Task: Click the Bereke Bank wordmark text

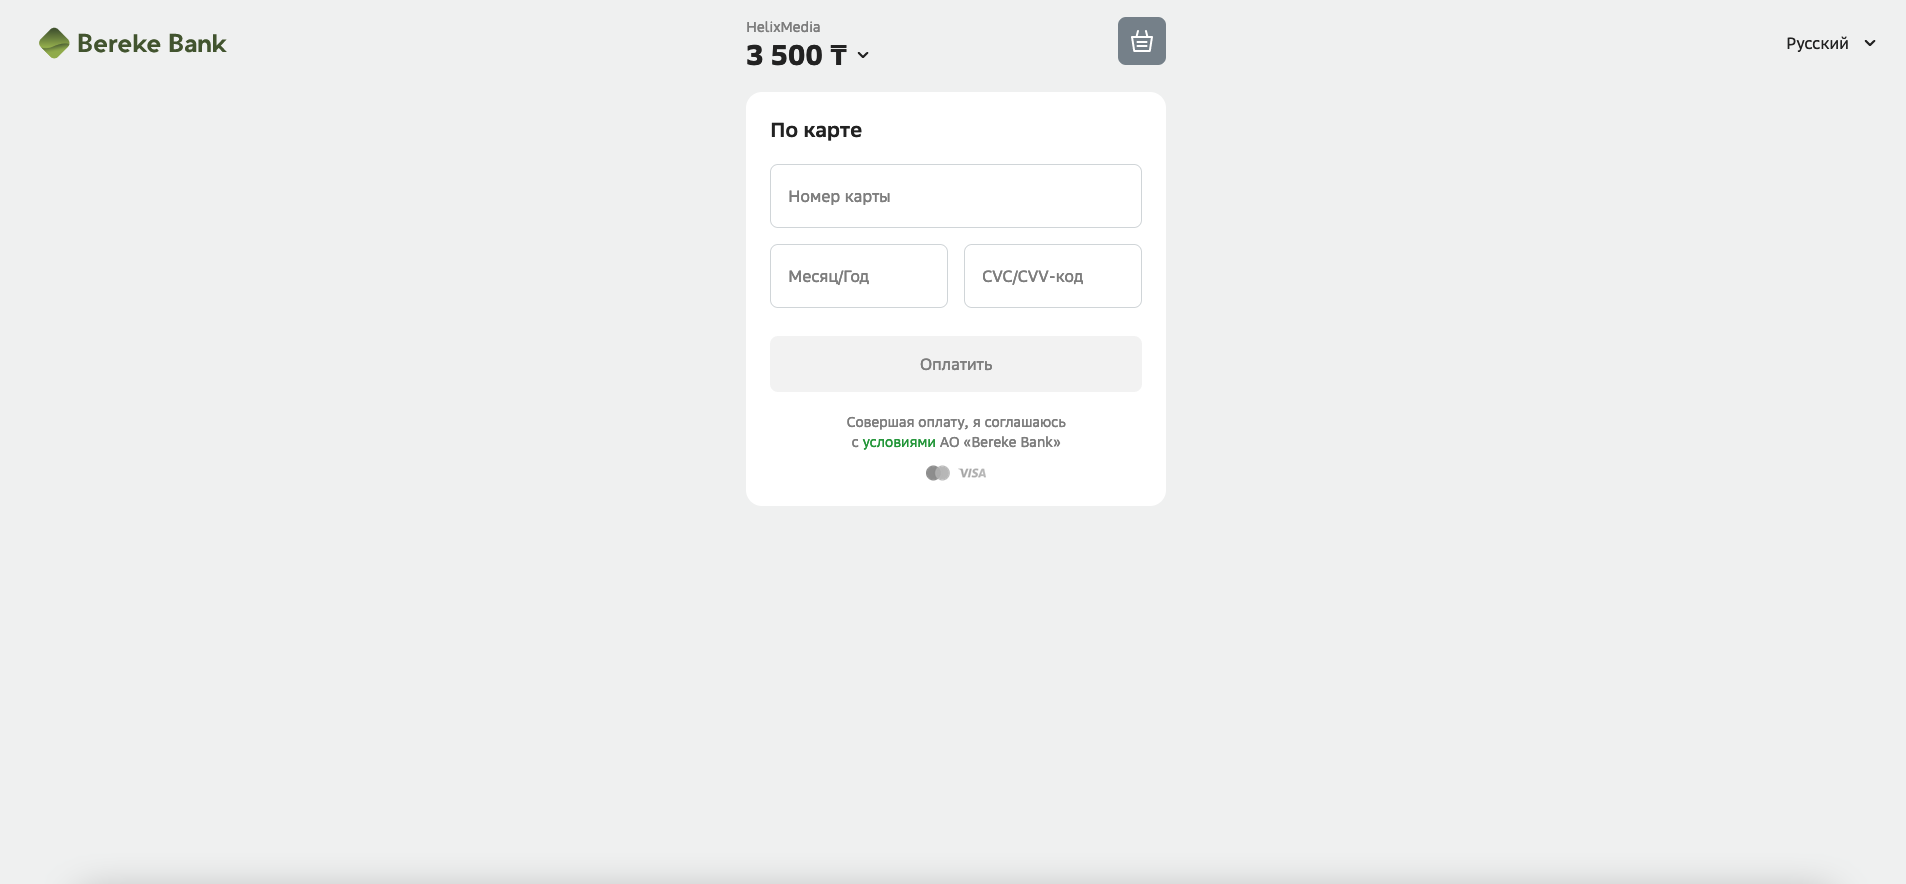Action: click(152, 44)
